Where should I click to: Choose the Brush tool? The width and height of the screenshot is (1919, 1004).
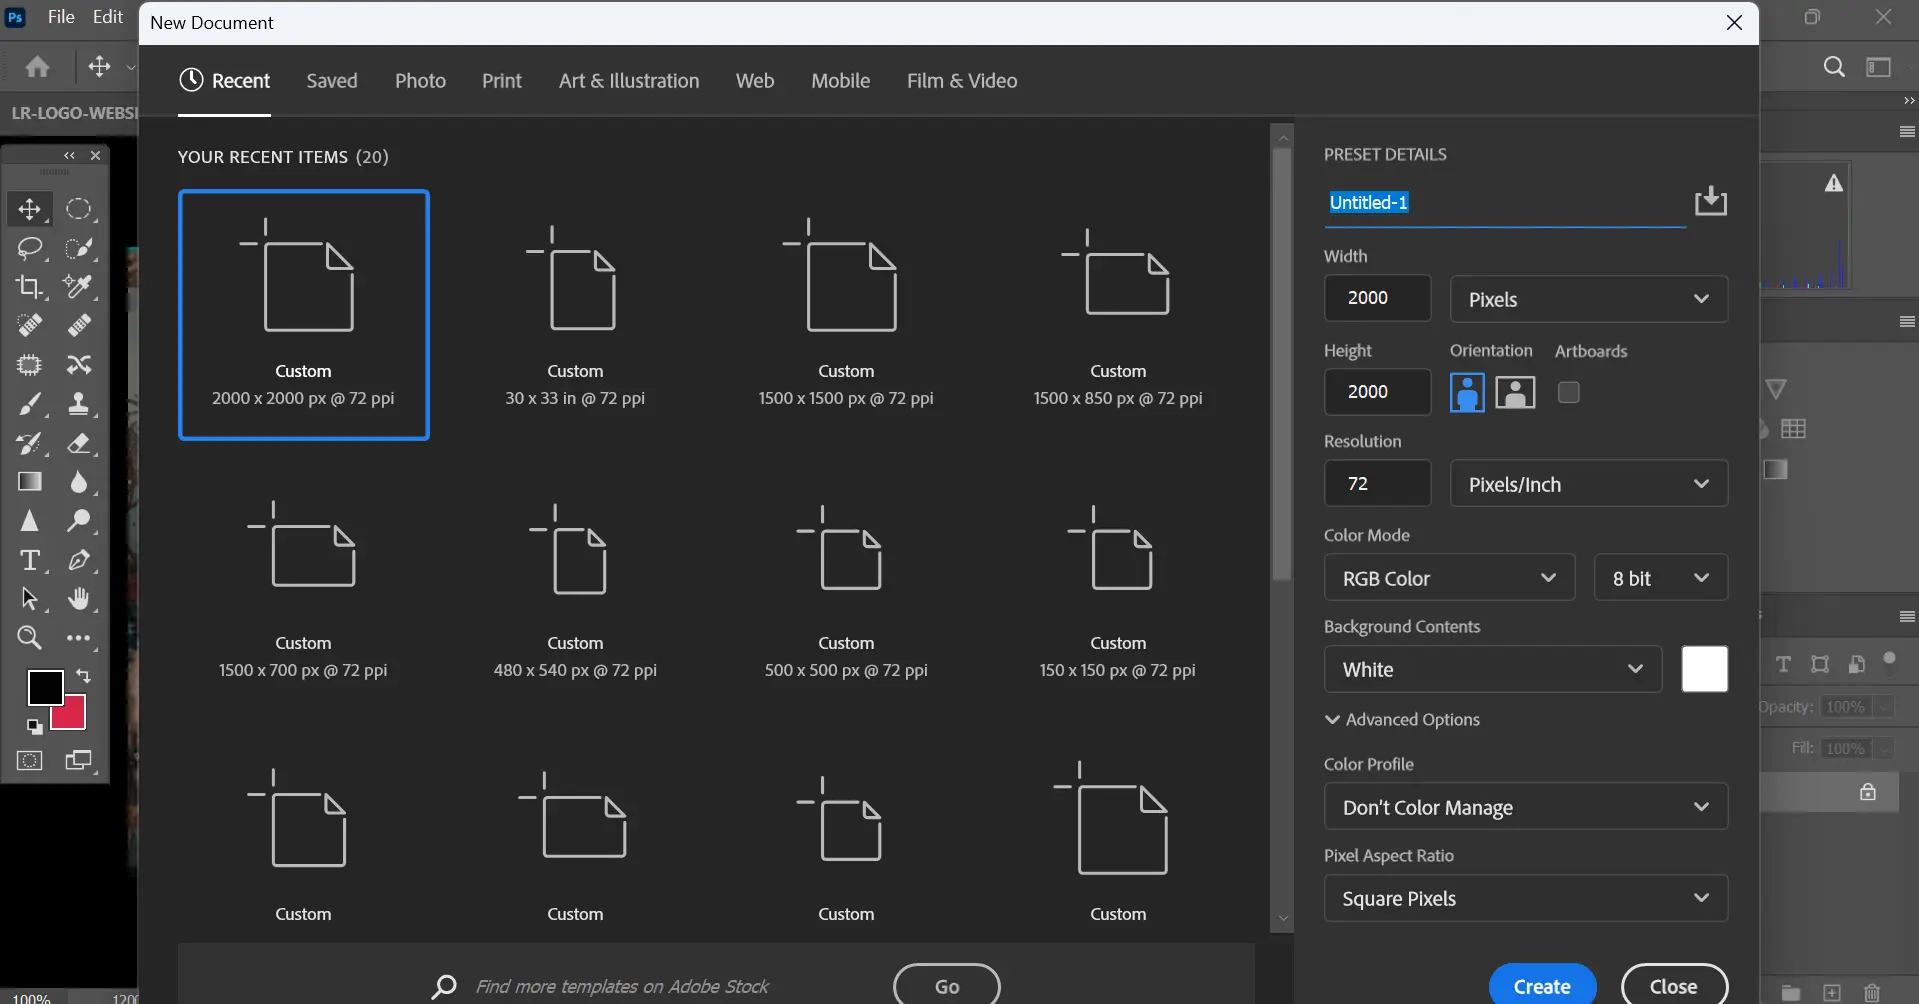[29, 404]
